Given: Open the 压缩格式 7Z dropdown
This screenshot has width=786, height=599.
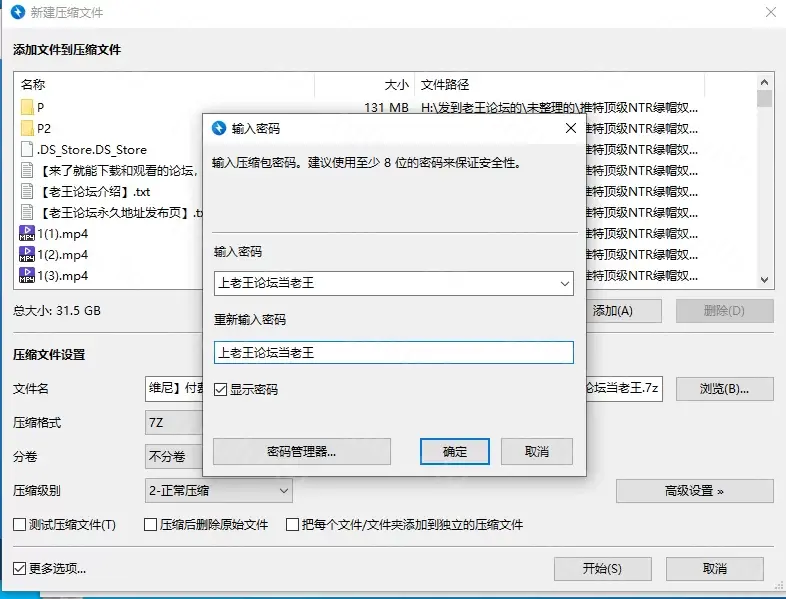Looking at the screenshot, I should pyautogui.click(x=174, y=423).
